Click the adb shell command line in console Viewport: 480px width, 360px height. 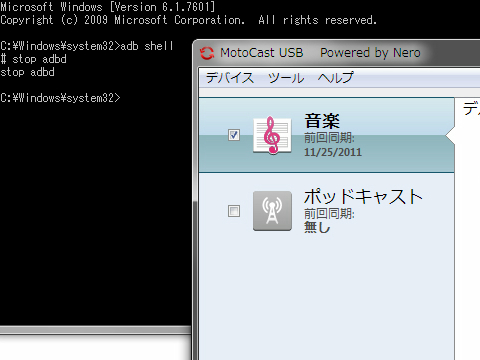click(x=87, y=46)
